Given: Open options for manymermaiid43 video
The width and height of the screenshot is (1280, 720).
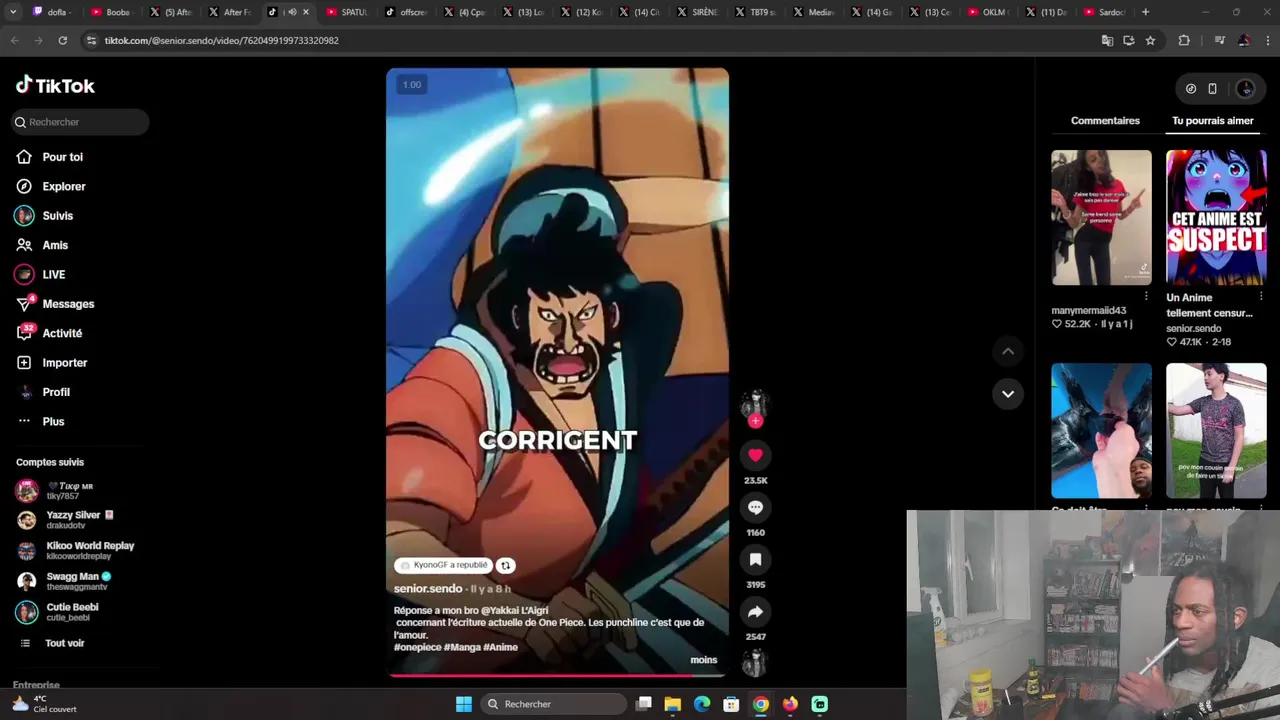Looking at the screenshot, I should (x=1146, y=297).
